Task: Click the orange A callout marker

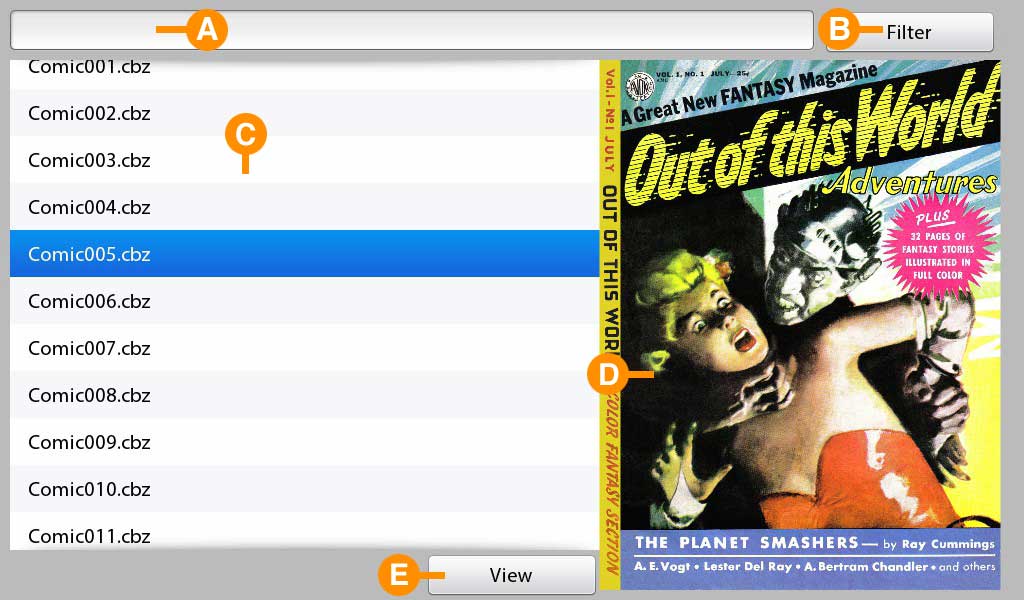Action: [x=206, y=29]
